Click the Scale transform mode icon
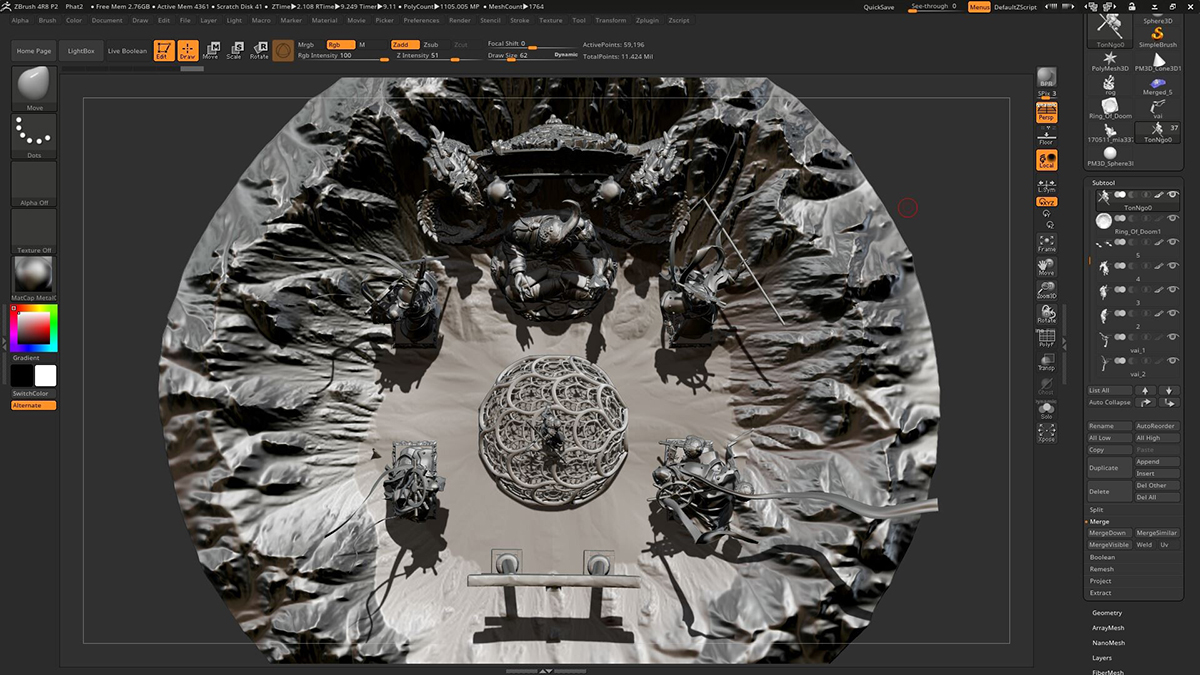 coord(234,50)
